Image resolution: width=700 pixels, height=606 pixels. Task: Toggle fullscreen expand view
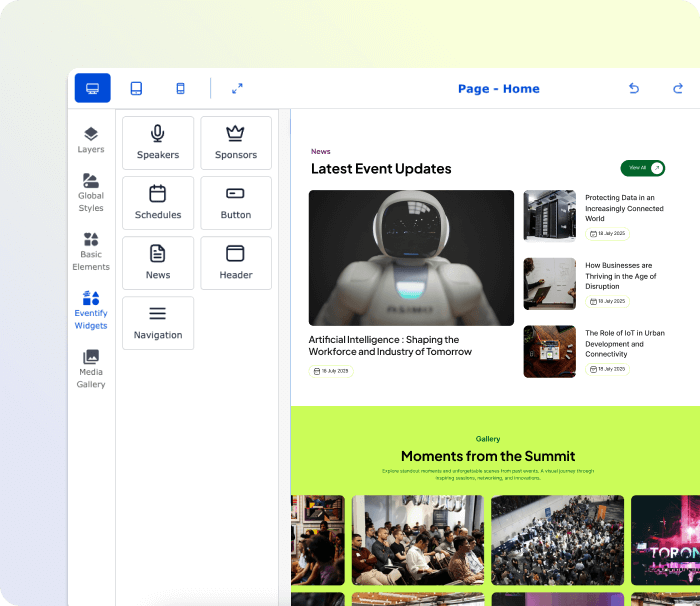coord(237,88)
